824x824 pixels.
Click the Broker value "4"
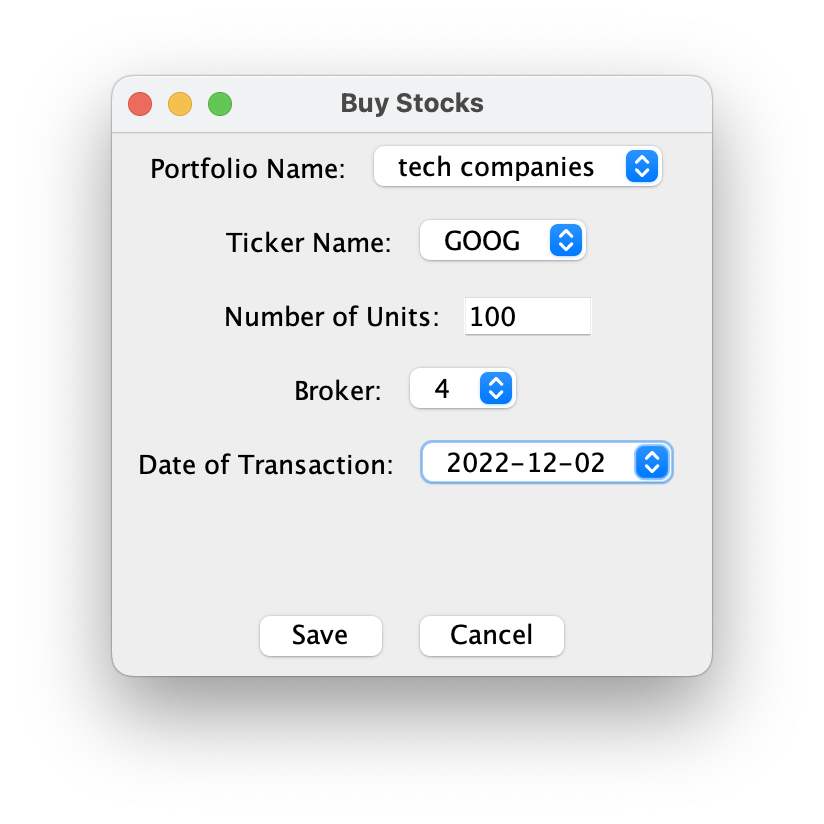coord(444,388)
